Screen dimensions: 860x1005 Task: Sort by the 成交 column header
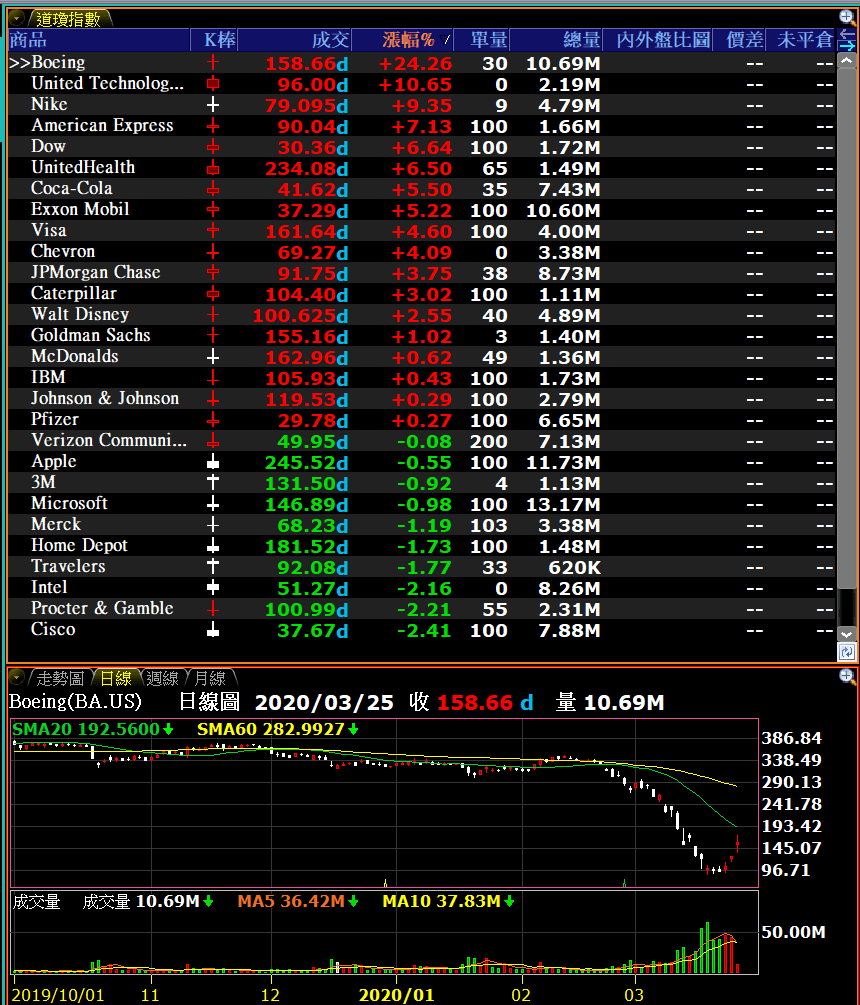pos(294,40)
